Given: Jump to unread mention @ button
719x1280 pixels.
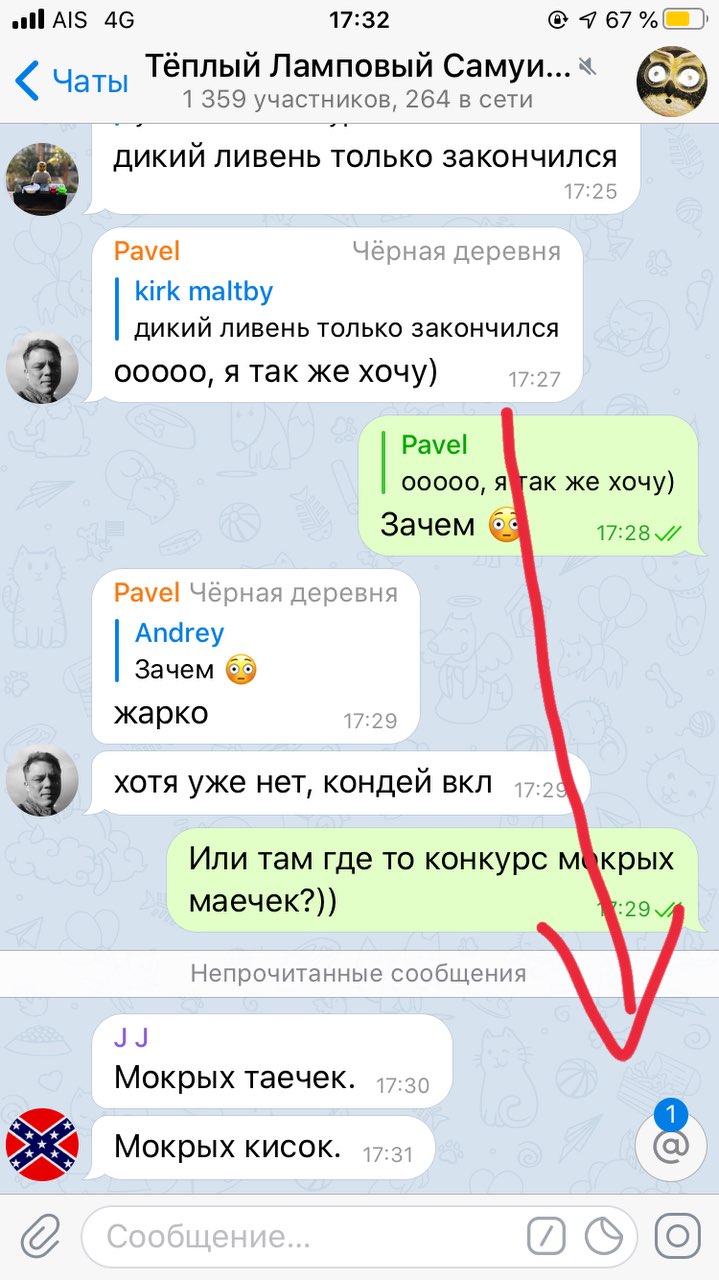Looking at the screenshot, I should pos(671,1144).
